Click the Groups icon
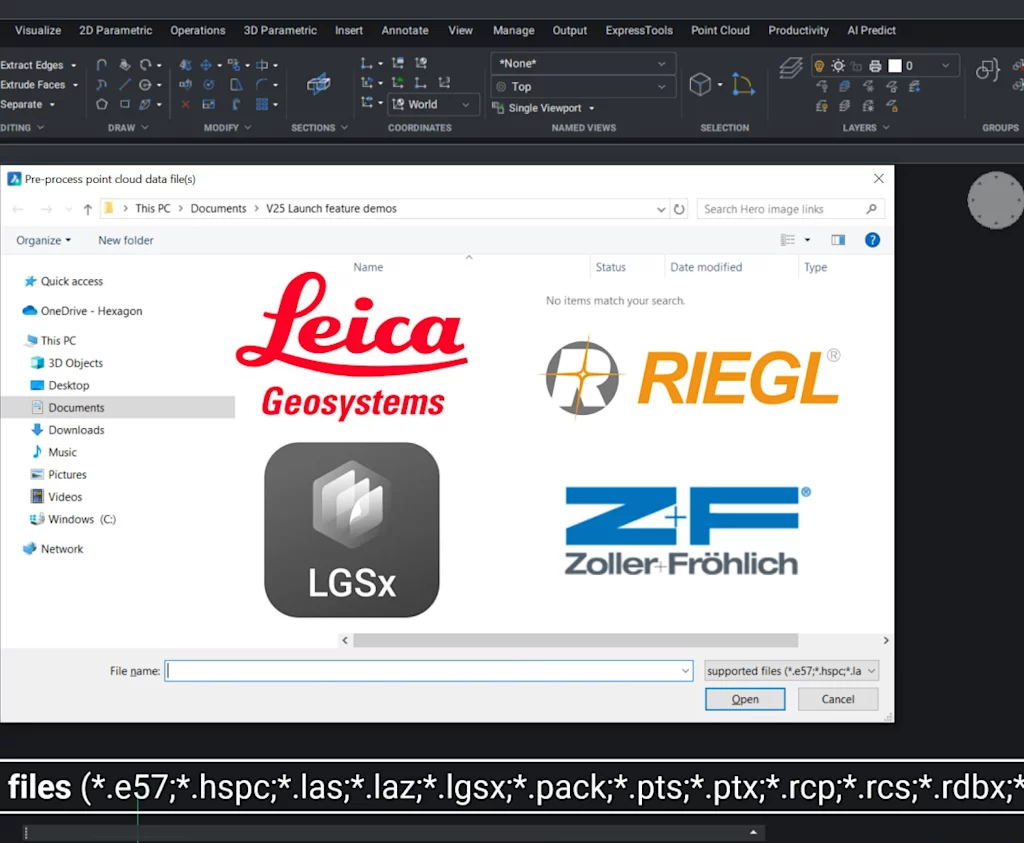This screenshot has width=1024, height=843. 987,69
